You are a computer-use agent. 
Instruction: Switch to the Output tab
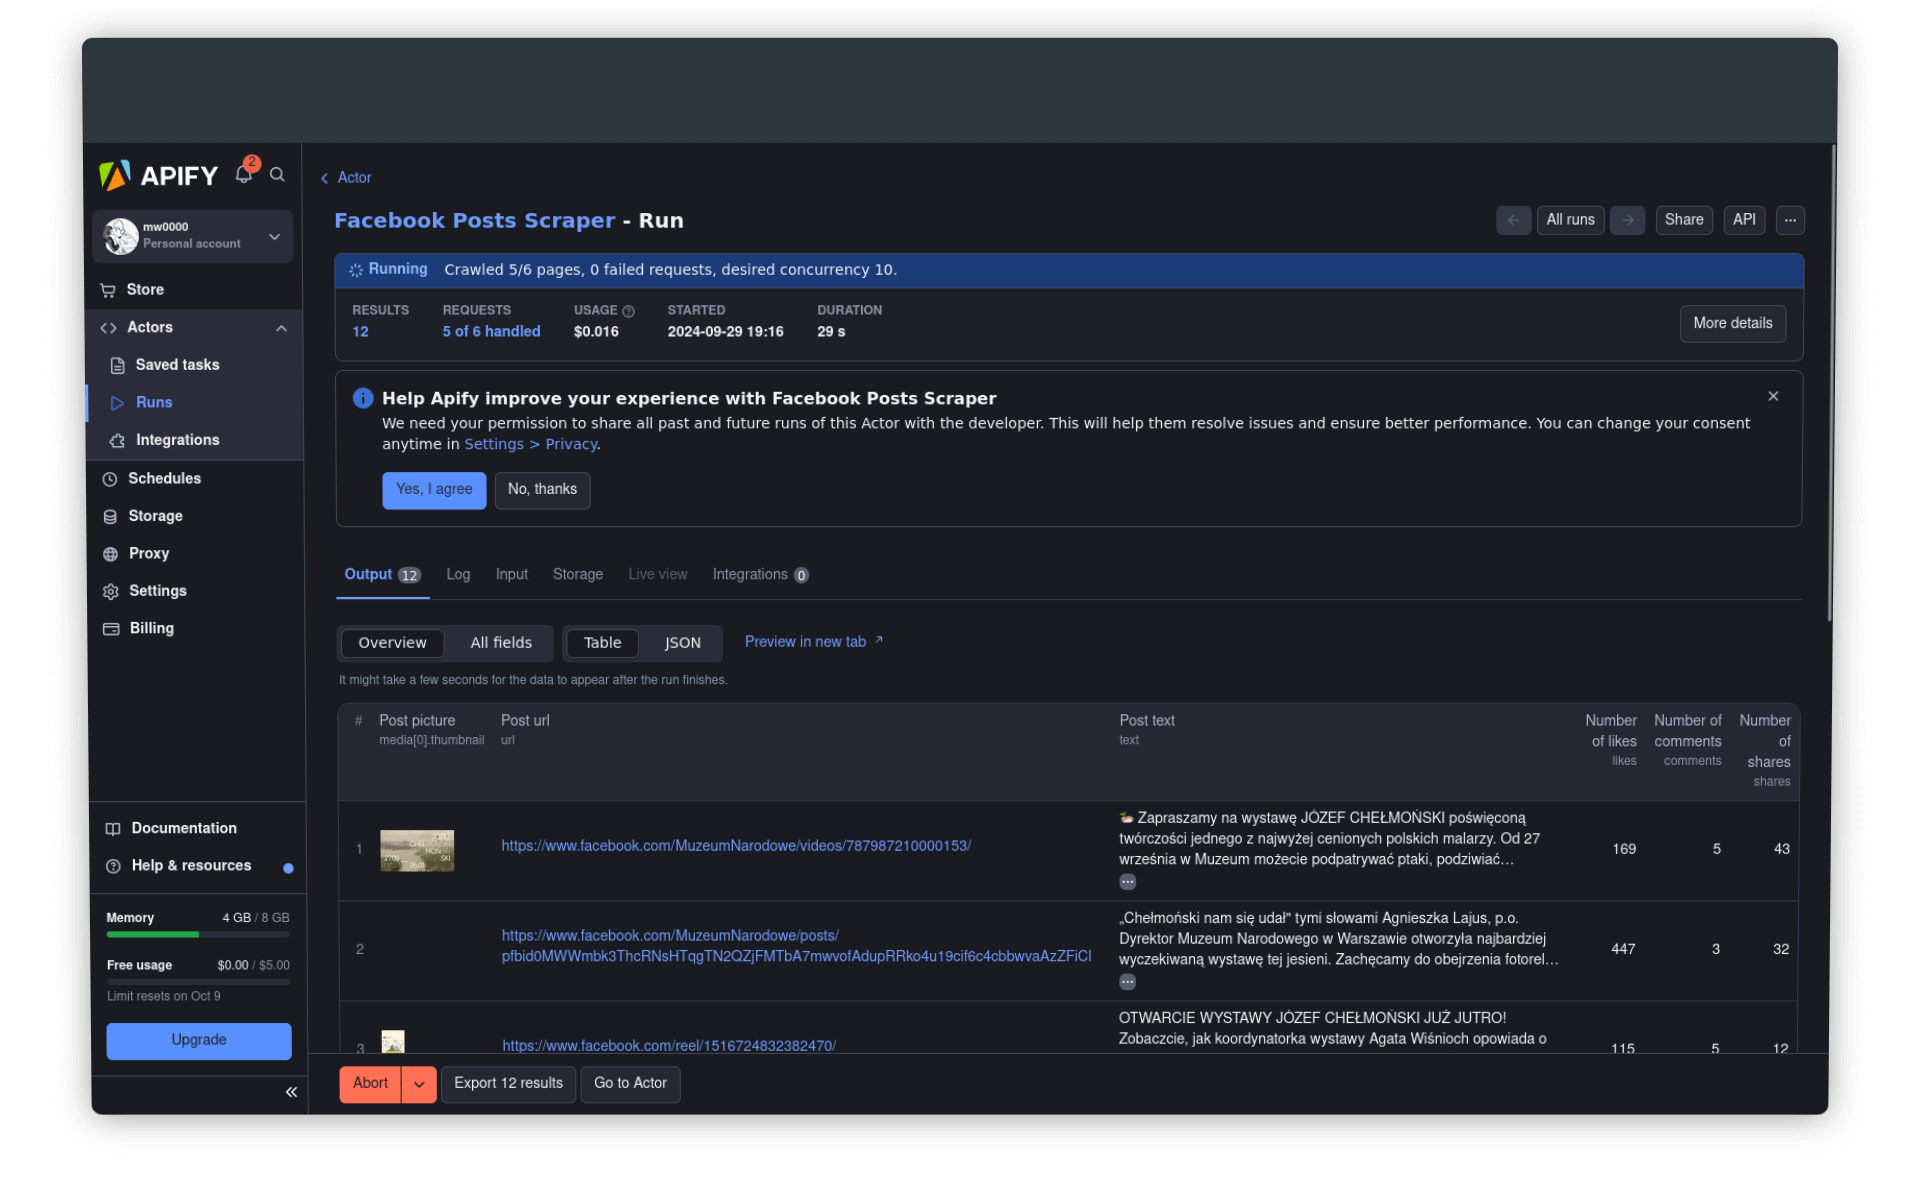382,575
